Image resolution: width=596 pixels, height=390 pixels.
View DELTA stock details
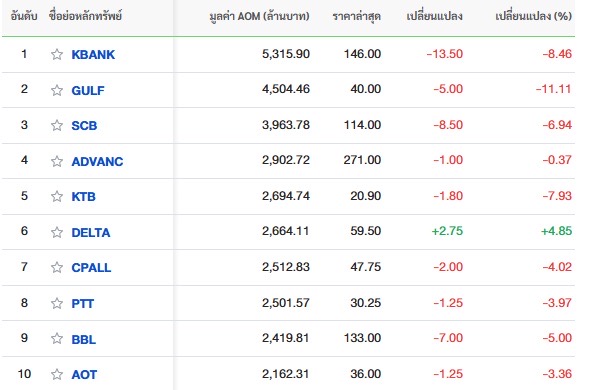pos(91,232)
